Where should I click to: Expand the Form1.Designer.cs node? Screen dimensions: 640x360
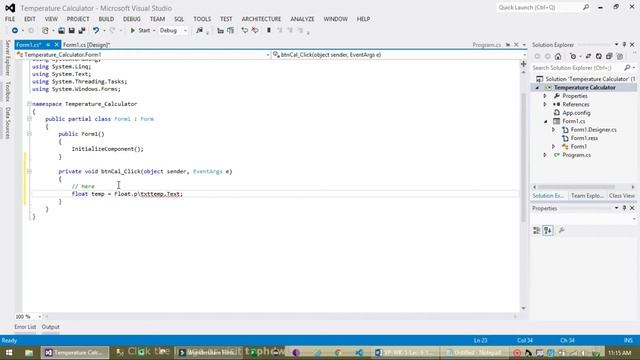[x=553, y=130]
